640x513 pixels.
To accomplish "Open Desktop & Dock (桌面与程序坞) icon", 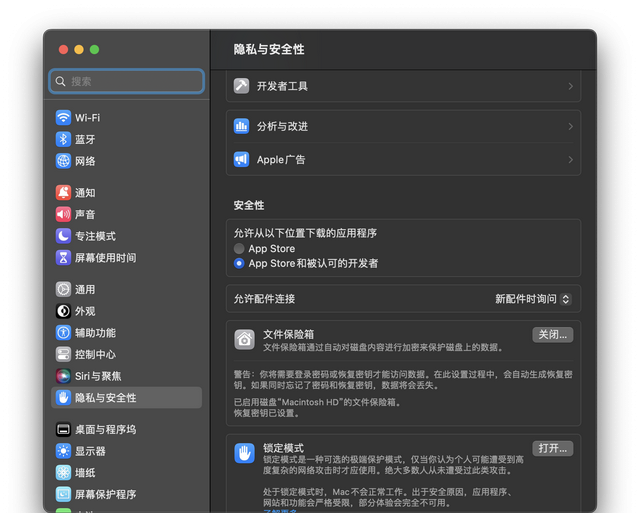I will [x=63, y=429].
